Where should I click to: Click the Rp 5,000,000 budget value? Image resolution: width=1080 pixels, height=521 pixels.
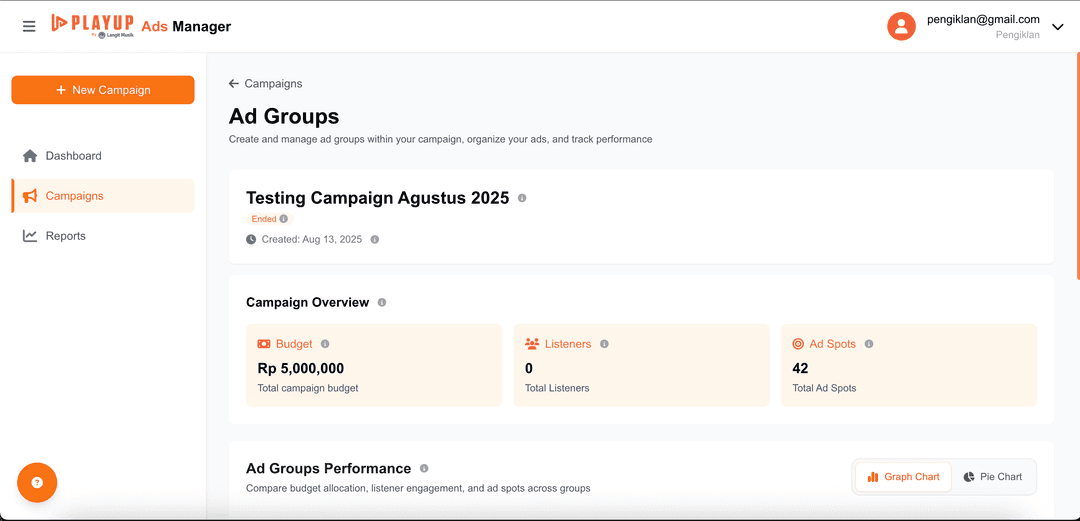coord(301,368)
